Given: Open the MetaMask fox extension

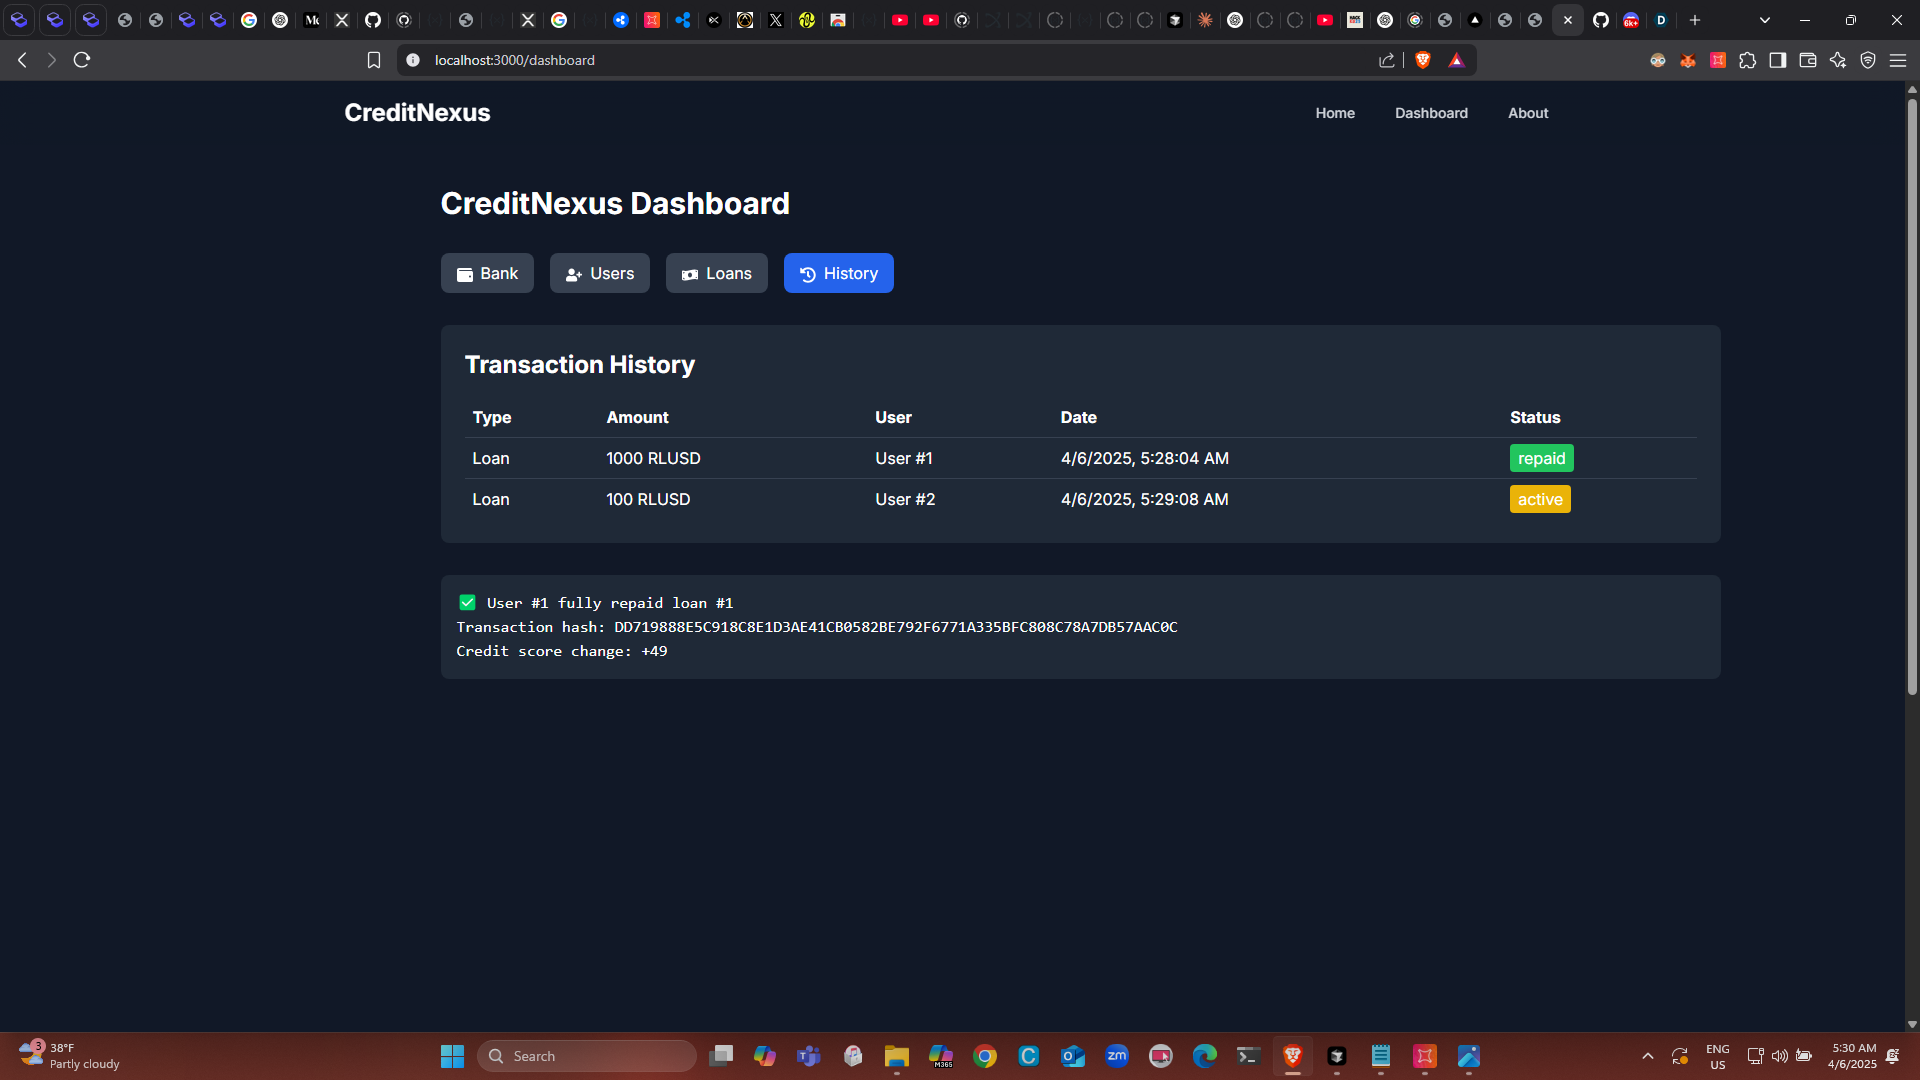Looking at the screenshot, I should click(1688, 60).
